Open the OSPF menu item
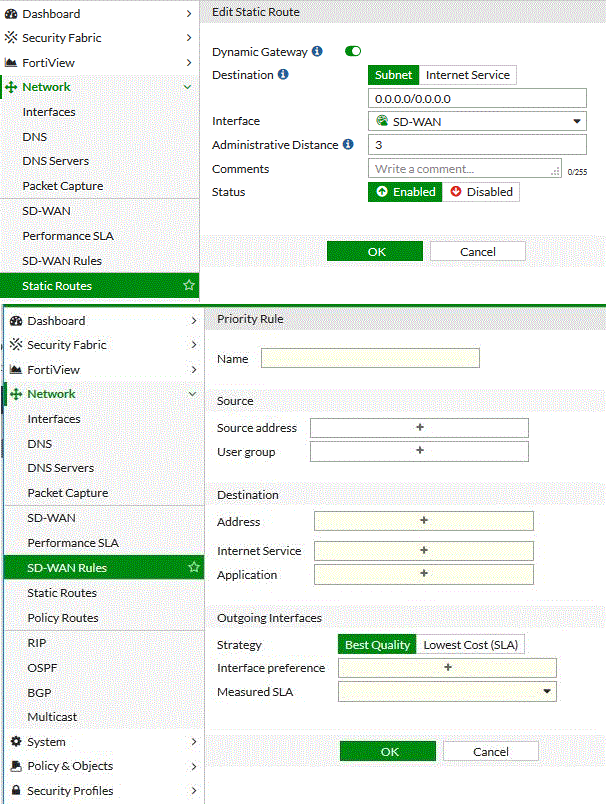The width and height of the screenshot is (606, 804). pyautogui.click(x=42, y=668)
